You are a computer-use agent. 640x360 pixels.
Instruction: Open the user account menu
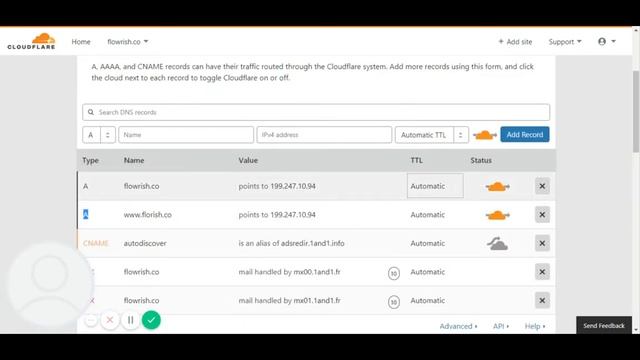(607, 41)
